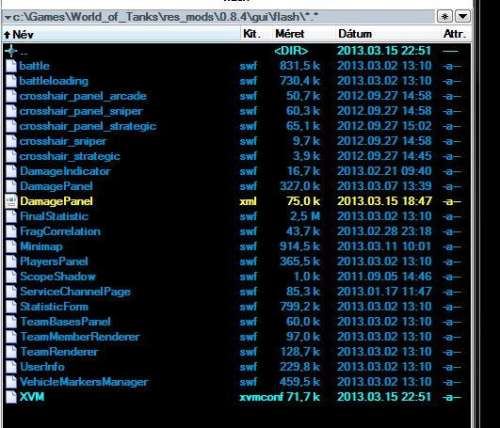Select the file name ScopeShadow
The height and width of the screenshot is (428, 500).
point(58,276)
